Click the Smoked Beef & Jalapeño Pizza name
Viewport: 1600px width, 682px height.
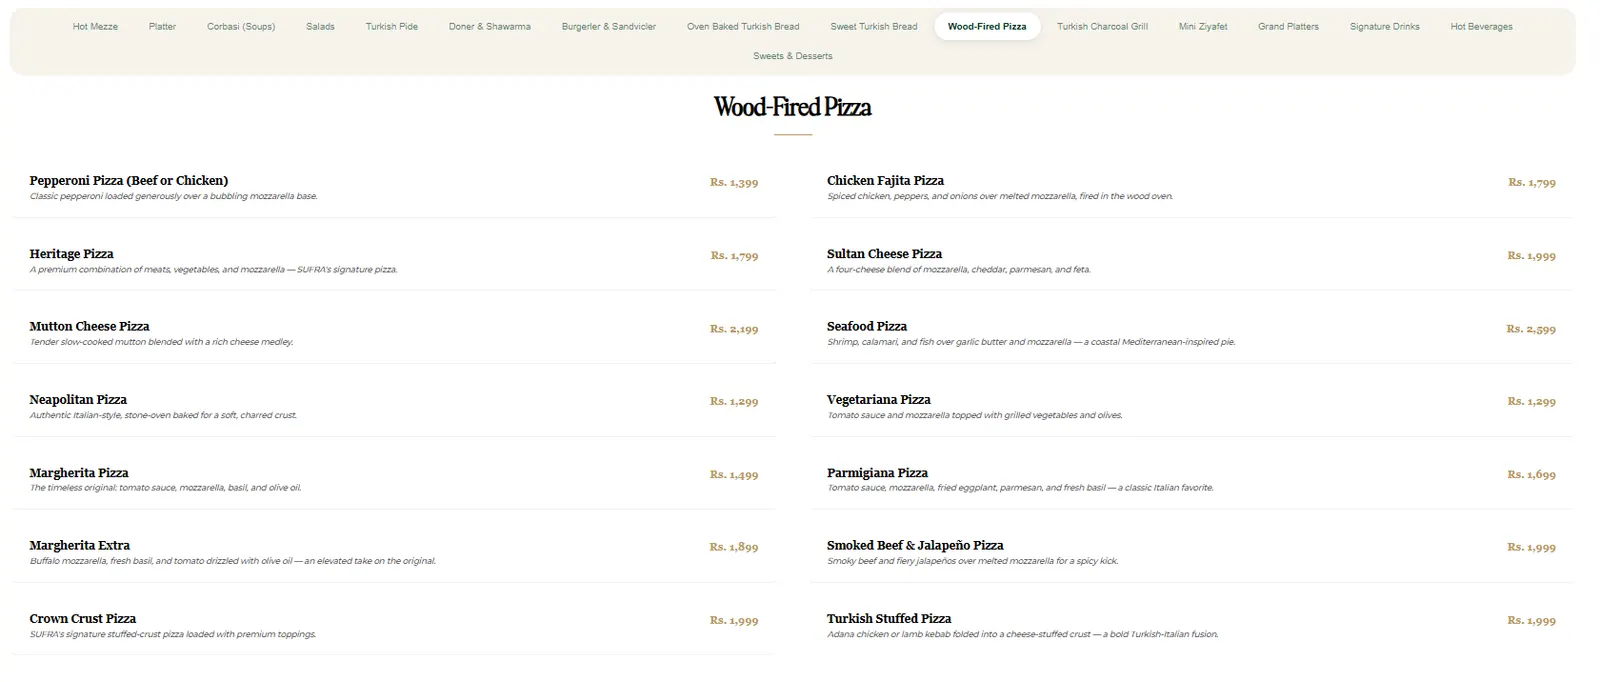(915, 546)
